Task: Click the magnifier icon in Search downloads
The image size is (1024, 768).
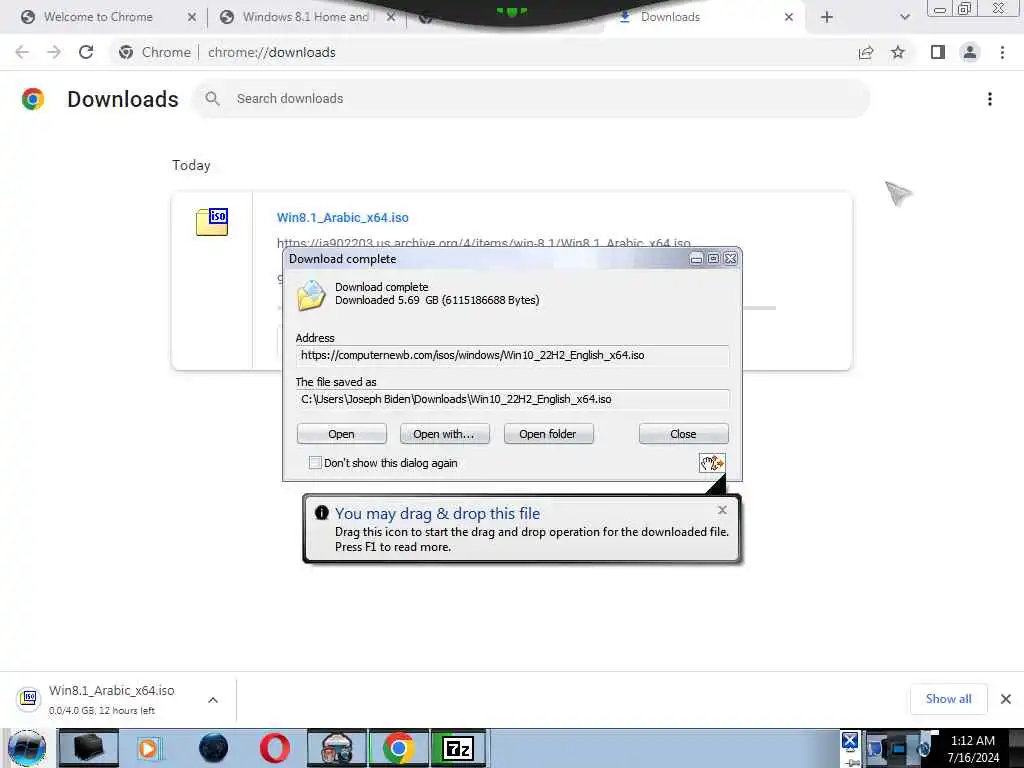Action: pyautogui.click(x=212, y=99)
